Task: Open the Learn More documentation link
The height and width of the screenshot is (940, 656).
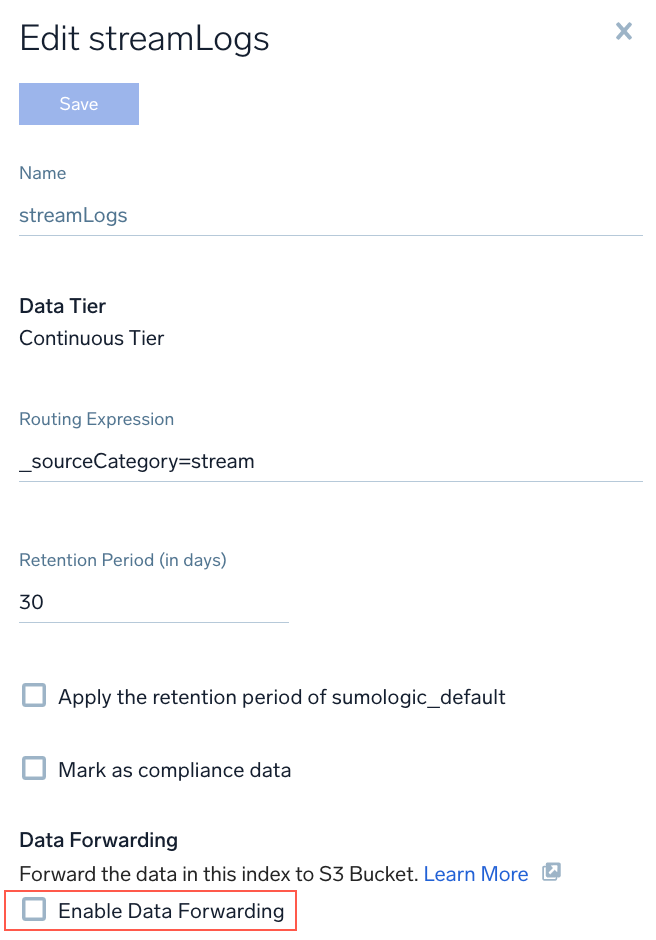Action: 476,873
